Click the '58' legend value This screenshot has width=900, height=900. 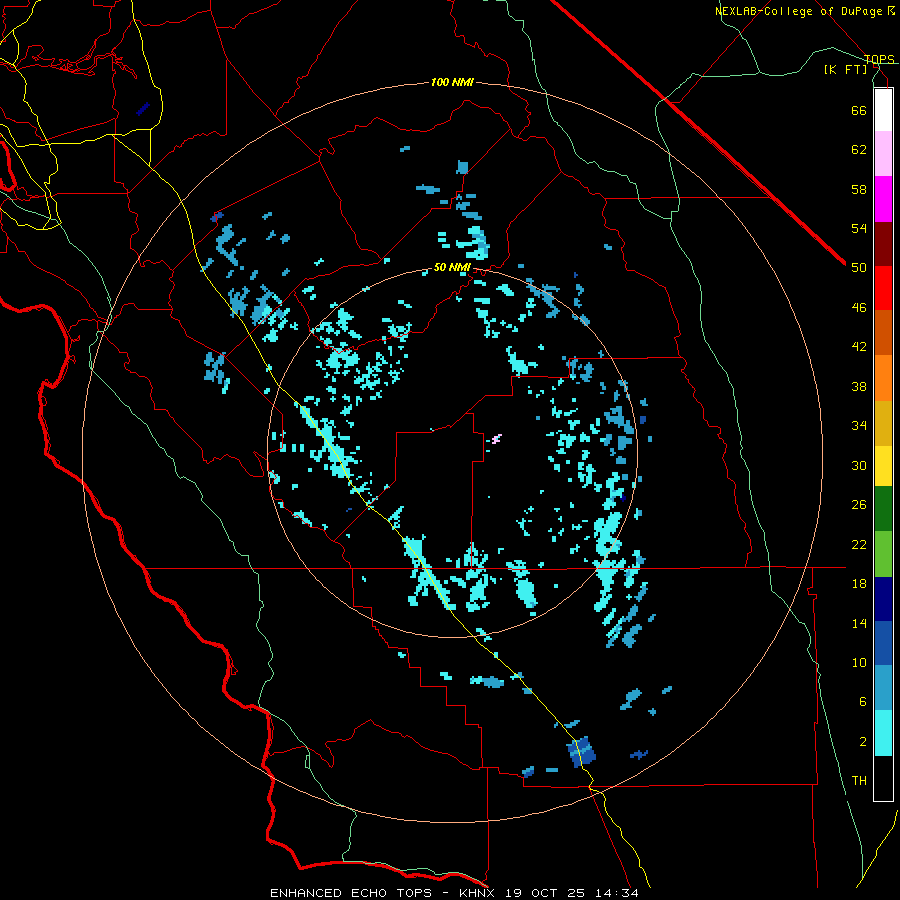859,189
